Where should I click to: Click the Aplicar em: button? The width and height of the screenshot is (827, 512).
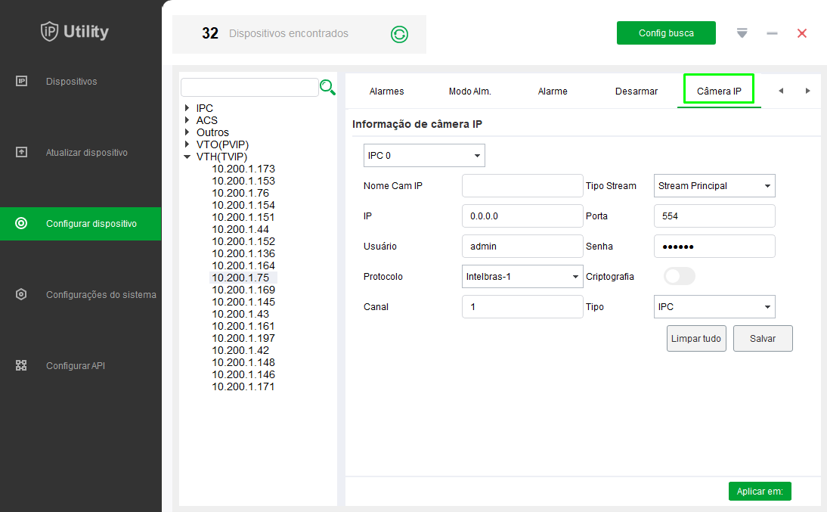click(759, 491)
